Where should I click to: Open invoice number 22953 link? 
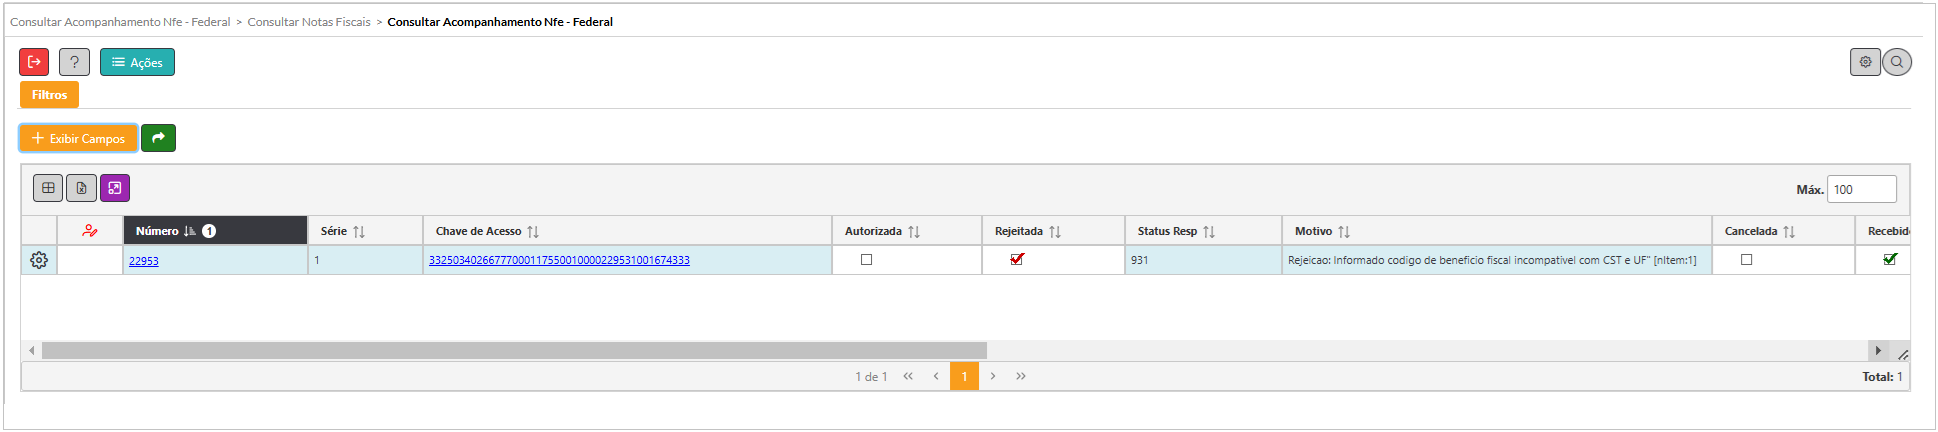pos(144,261)
